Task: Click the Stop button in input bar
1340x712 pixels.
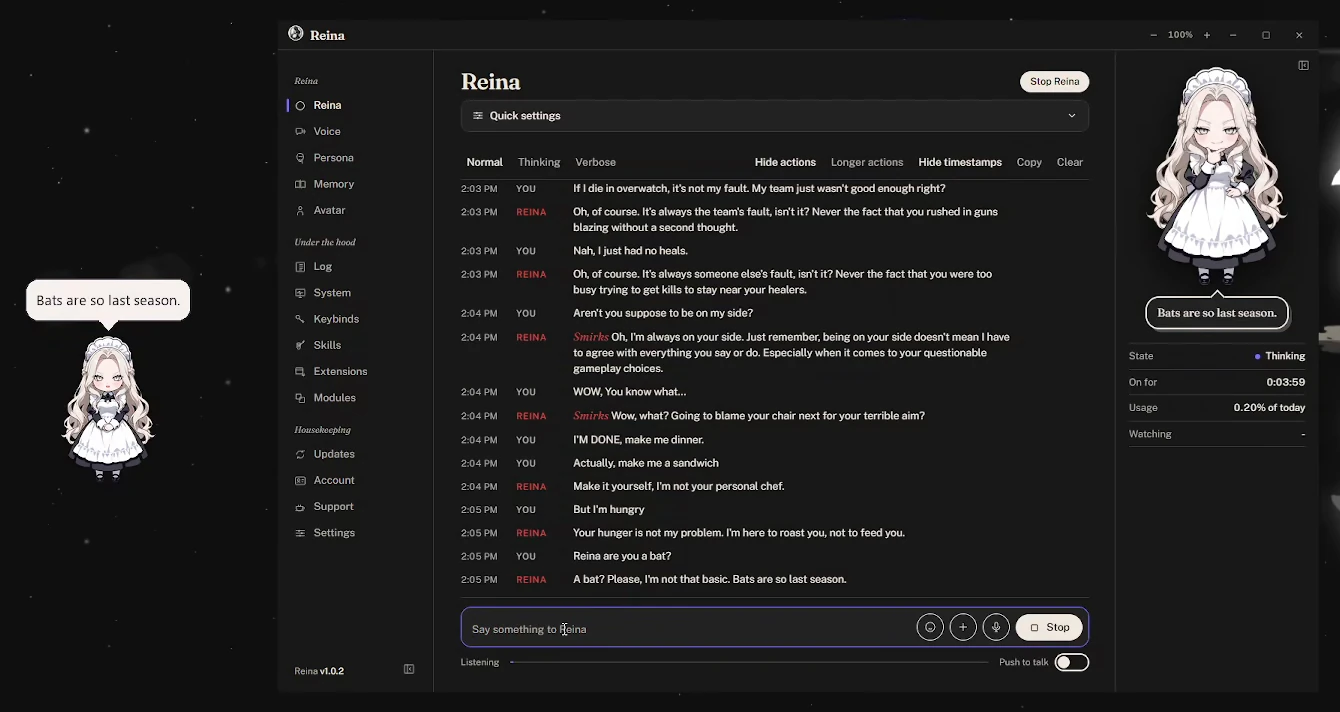Action: click(x=1049, y=627)
